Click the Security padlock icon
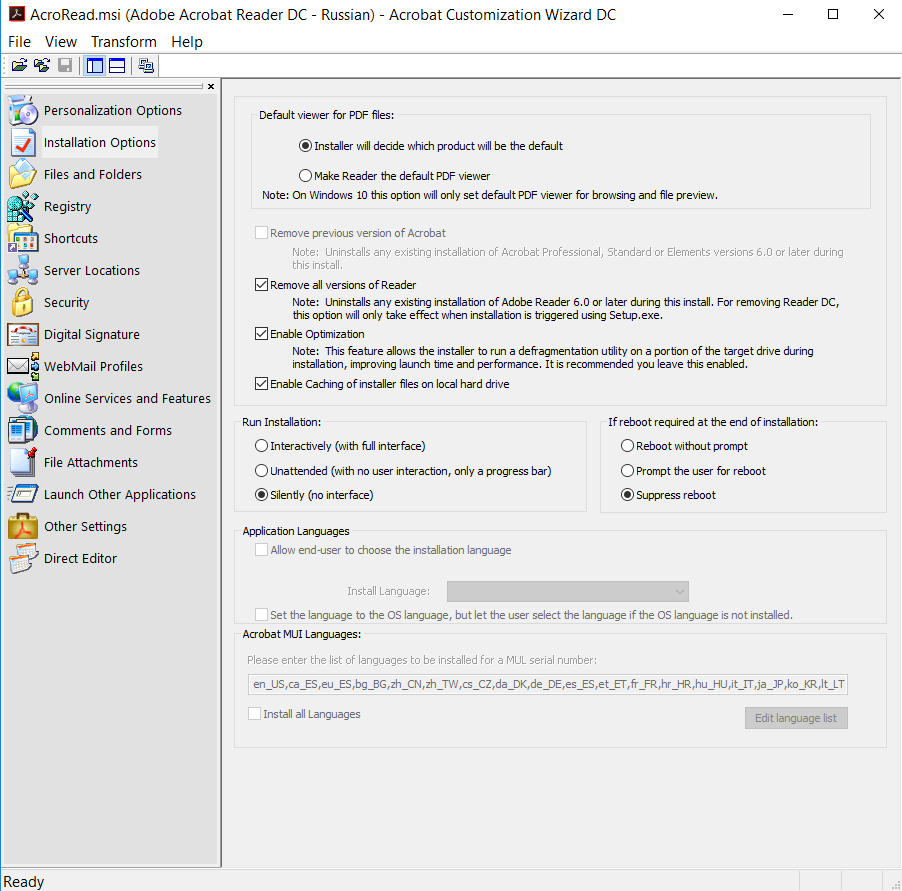902x891 pixels. (x=23, y=303)
